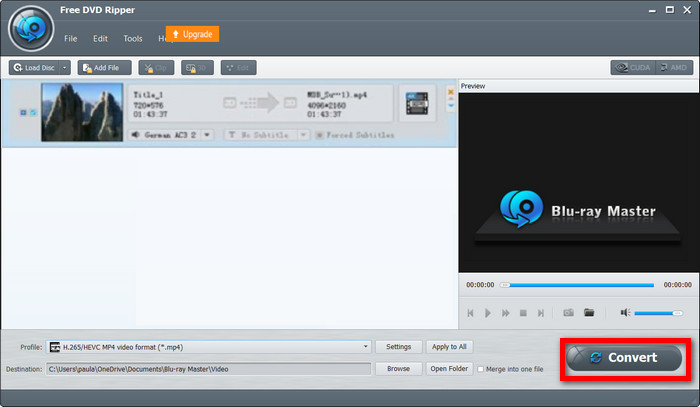Toggle the Forced Subtitles checkbox

(x=319, y=135)
